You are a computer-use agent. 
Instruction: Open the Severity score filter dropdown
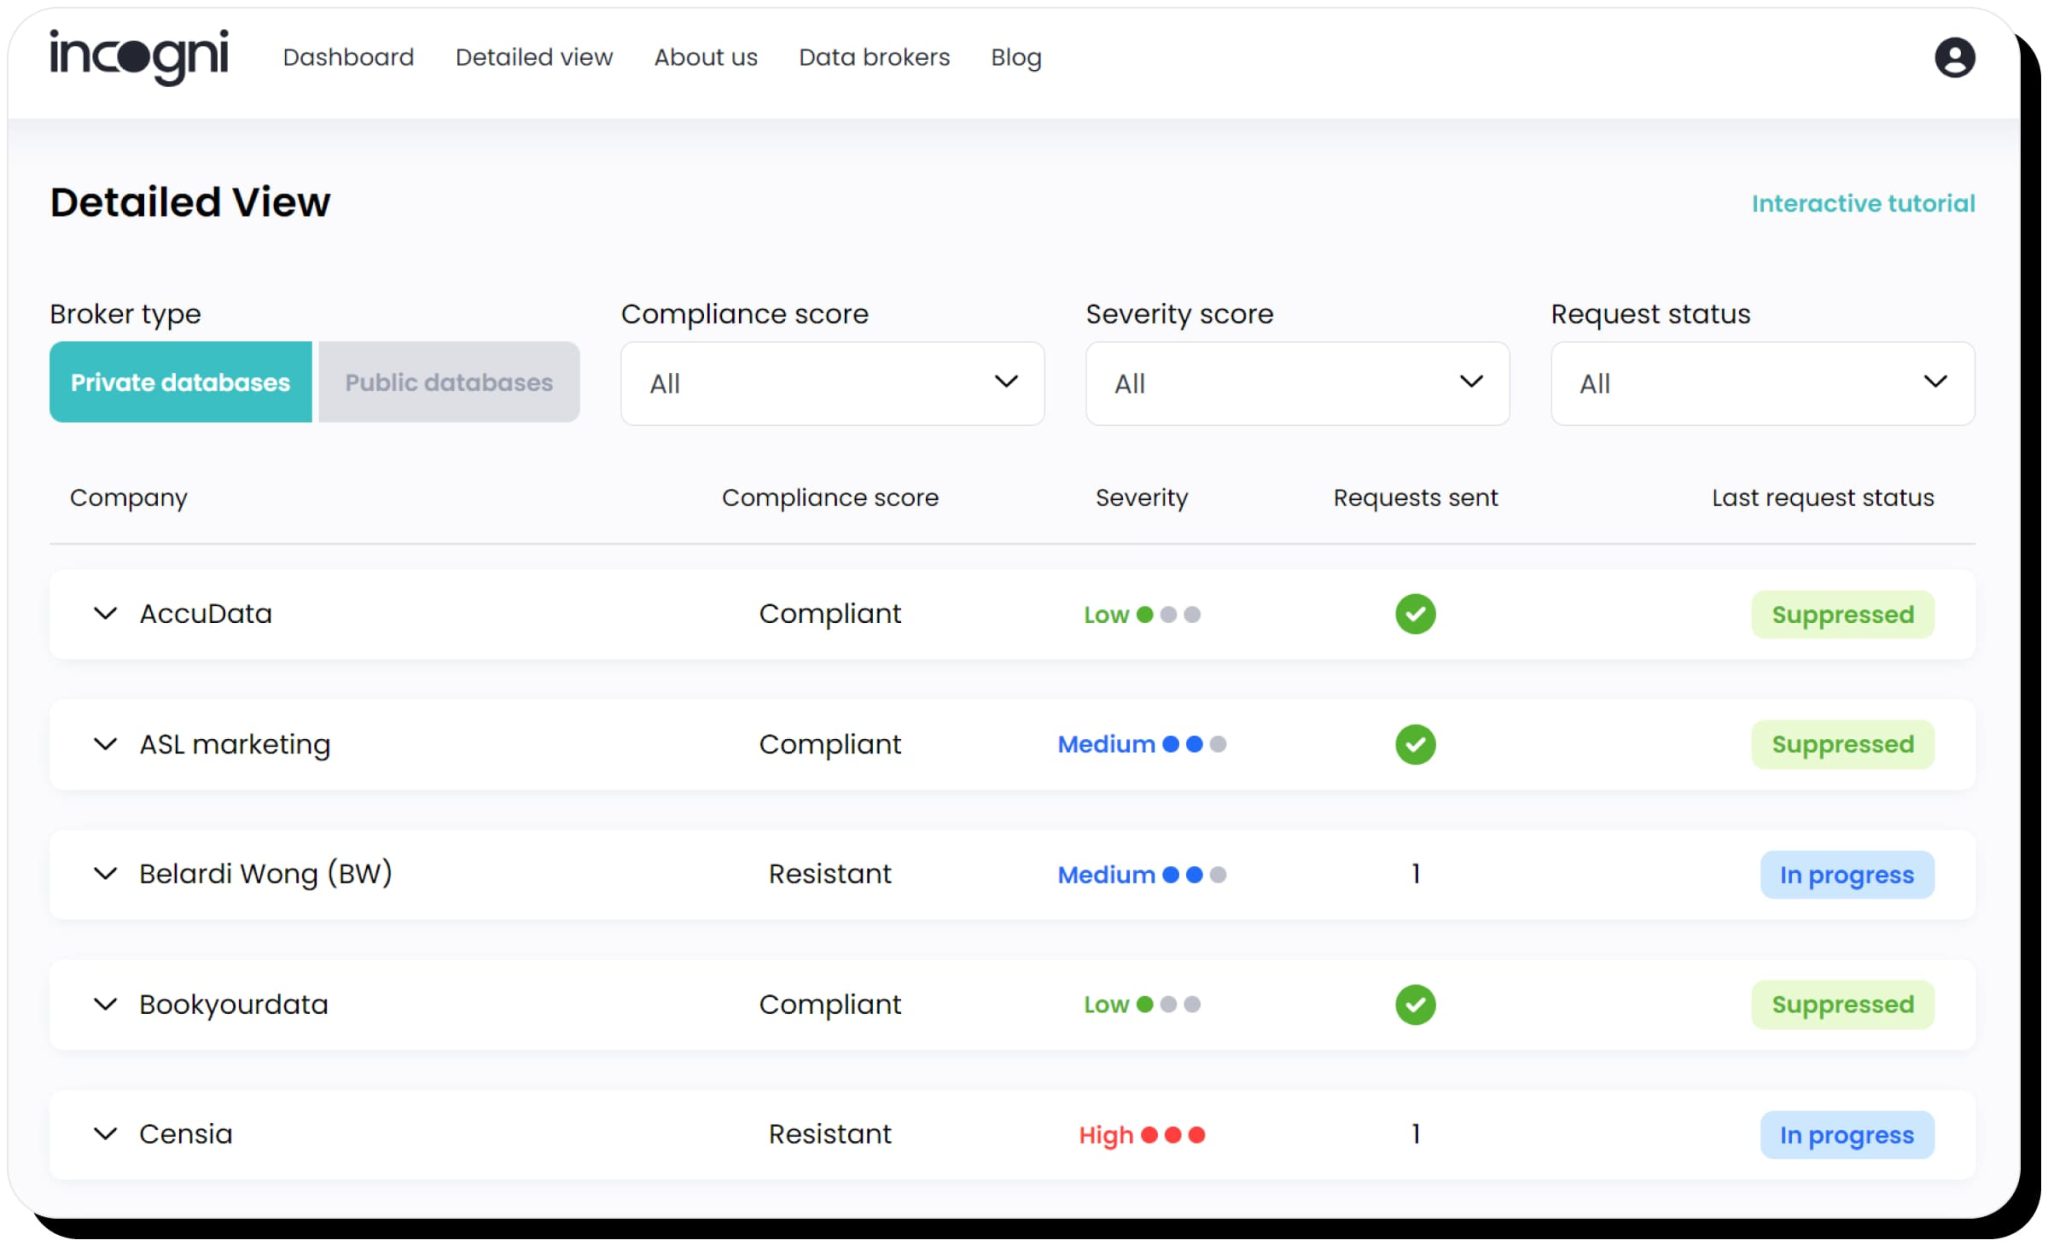click(x=1296, y=383)
